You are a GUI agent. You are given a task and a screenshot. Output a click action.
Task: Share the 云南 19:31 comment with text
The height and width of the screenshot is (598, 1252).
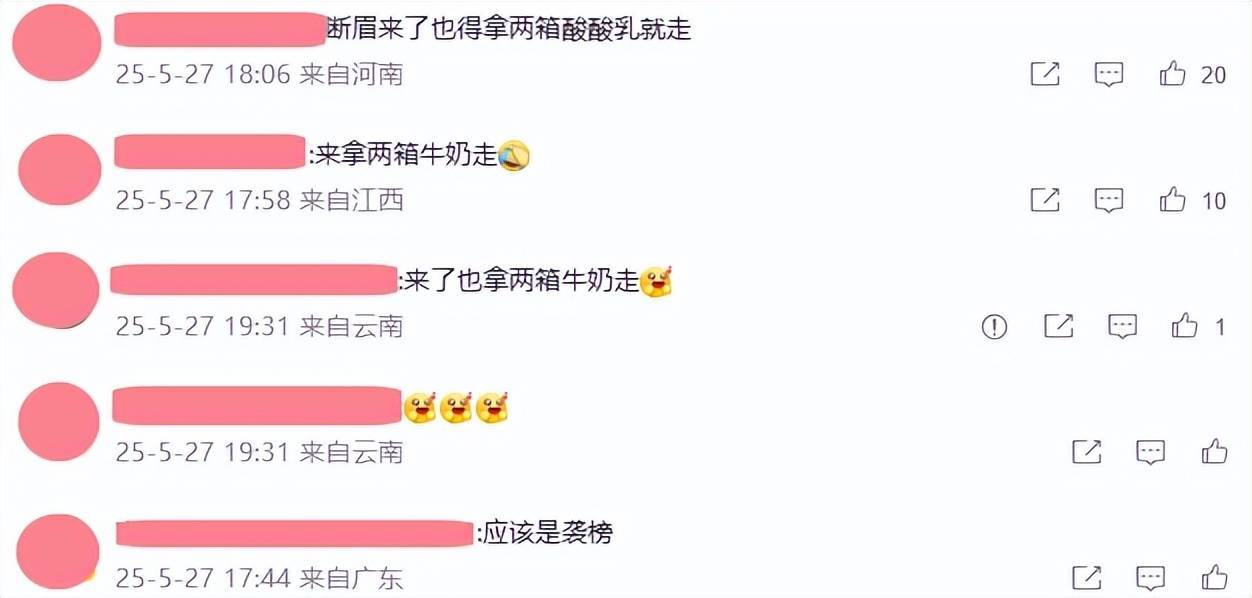pos(1059,325)
